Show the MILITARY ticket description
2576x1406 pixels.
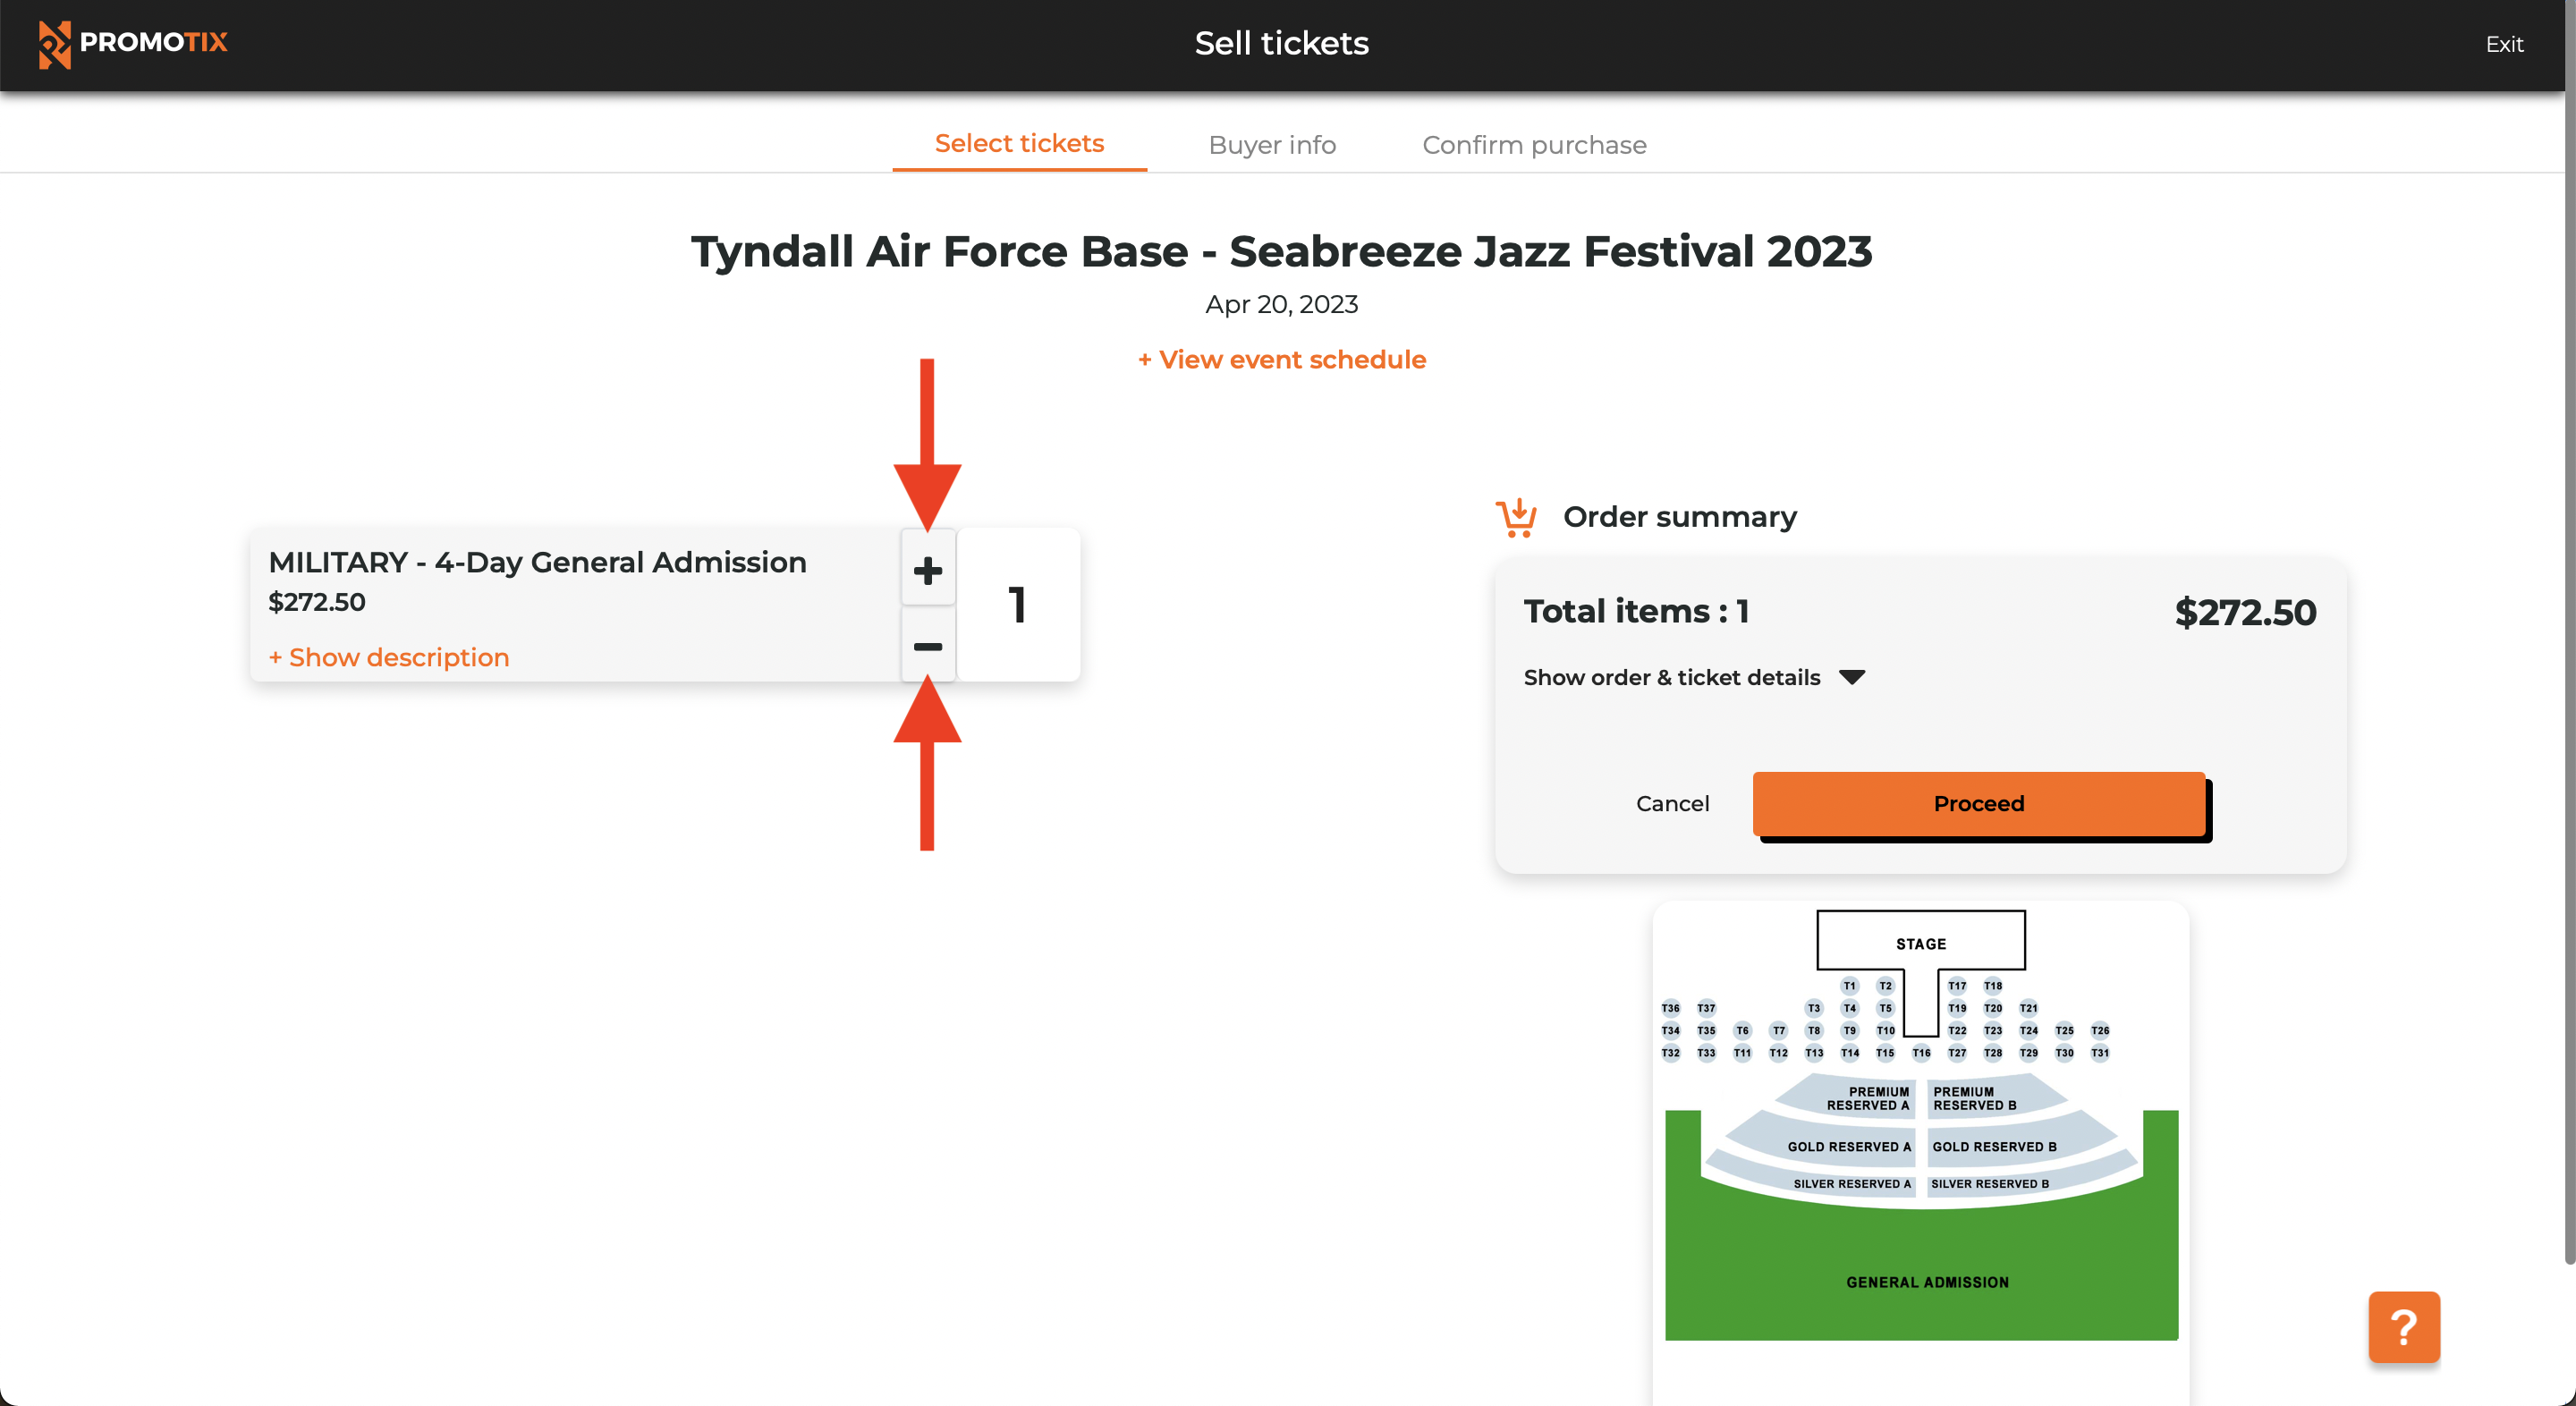388,657
